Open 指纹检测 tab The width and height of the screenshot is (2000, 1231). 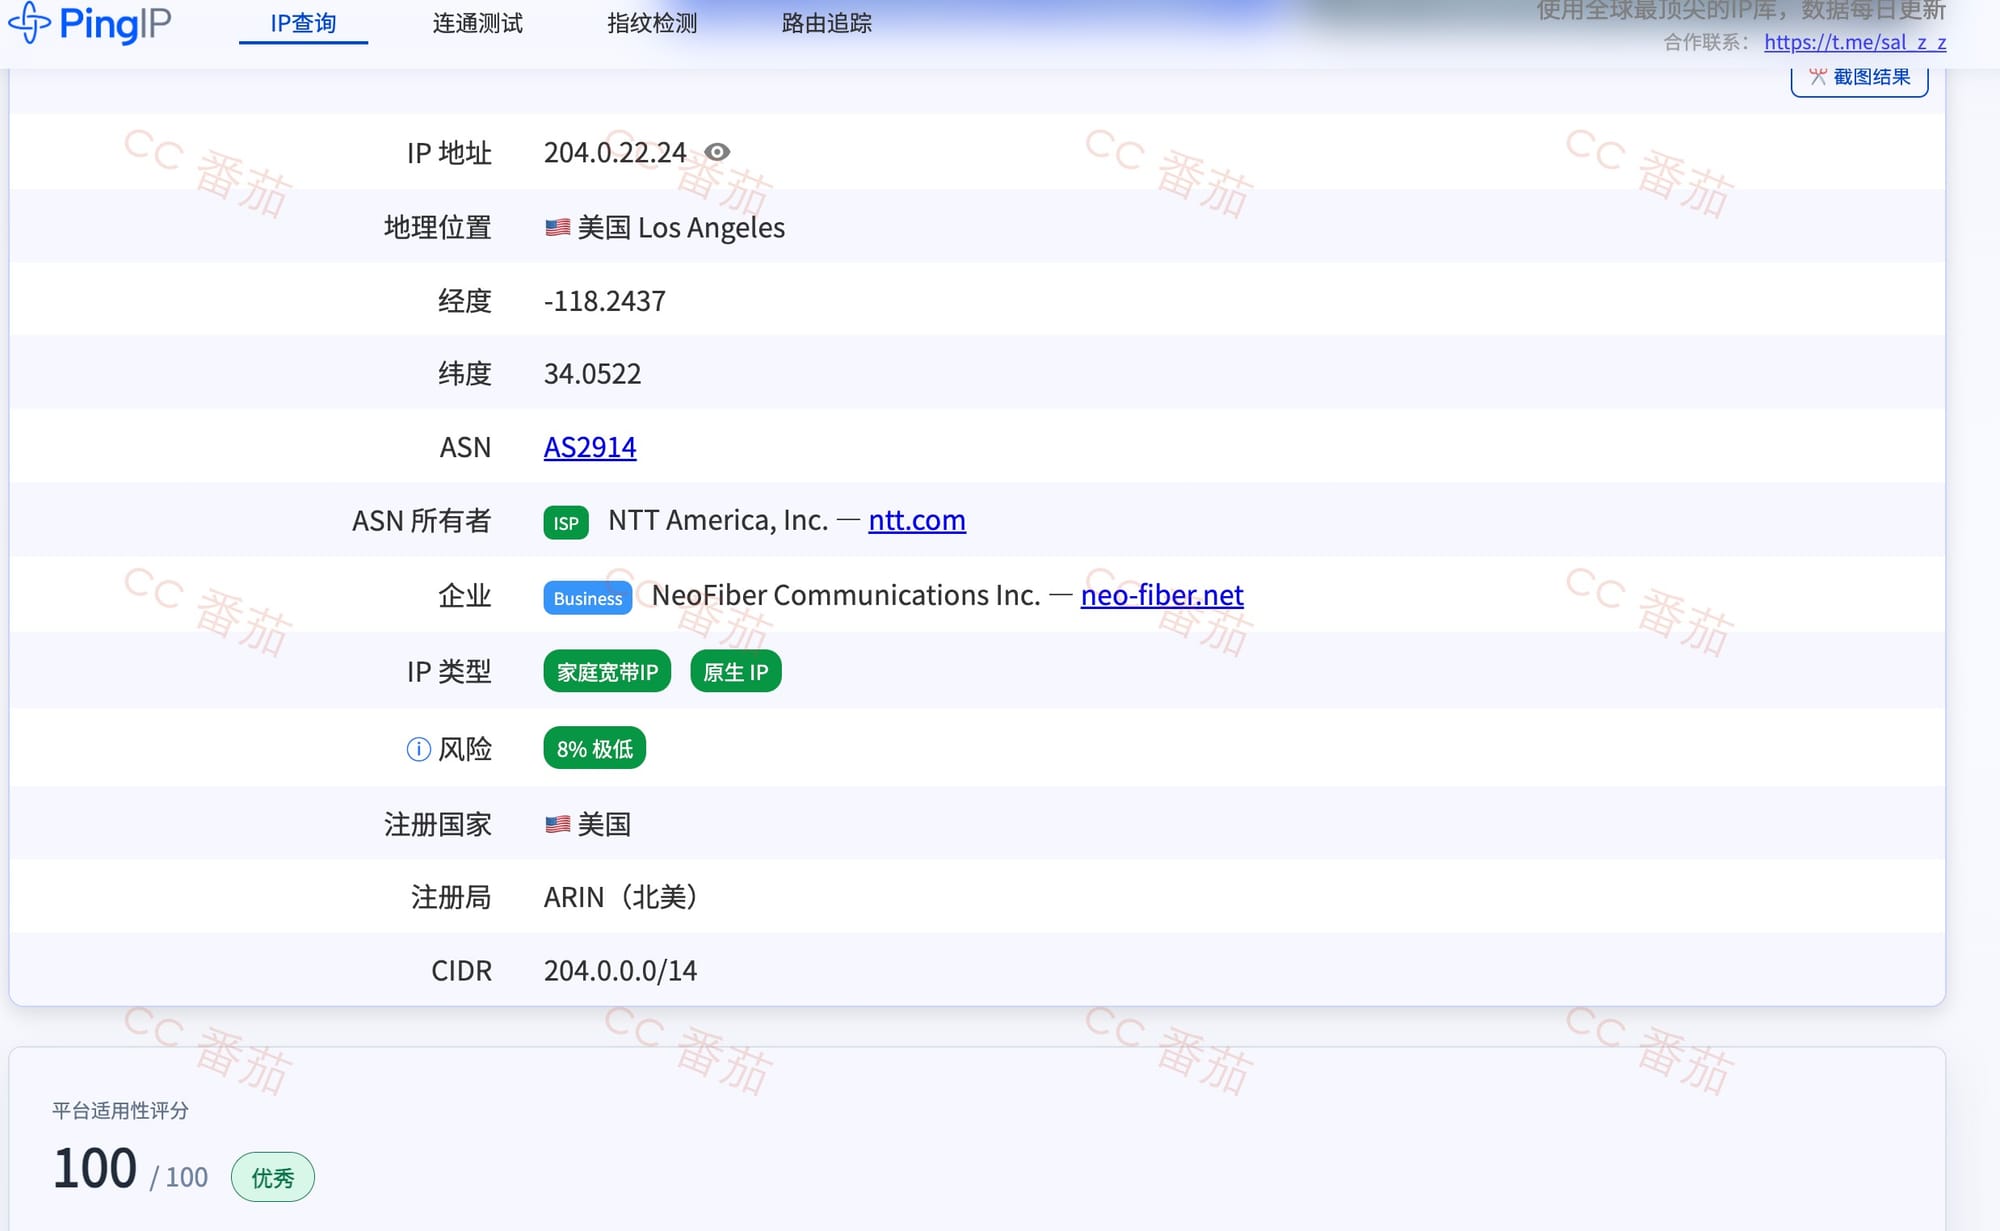(x=652, y=23)
